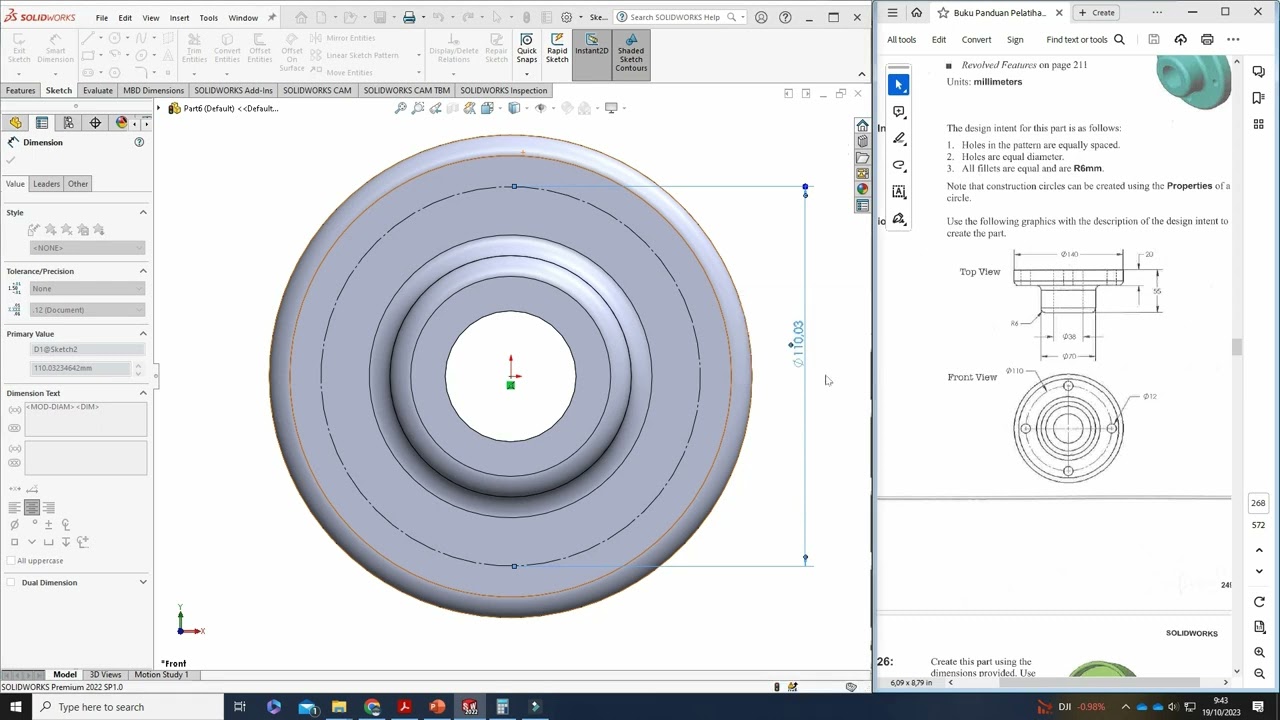Open the SOLIDWORKS Insert menu

[x=179, y=18]
